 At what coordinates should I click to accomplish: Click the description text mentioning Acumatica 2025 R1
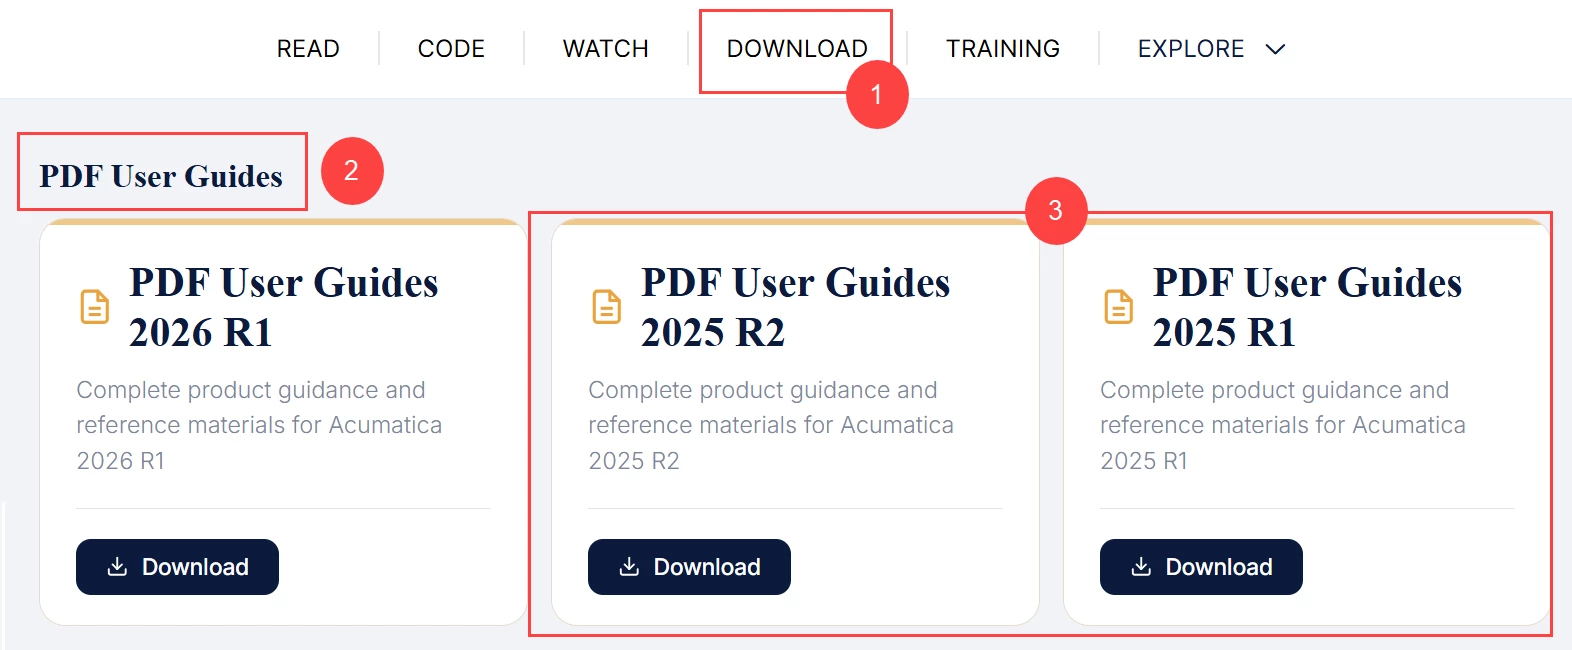point(1283,425)
